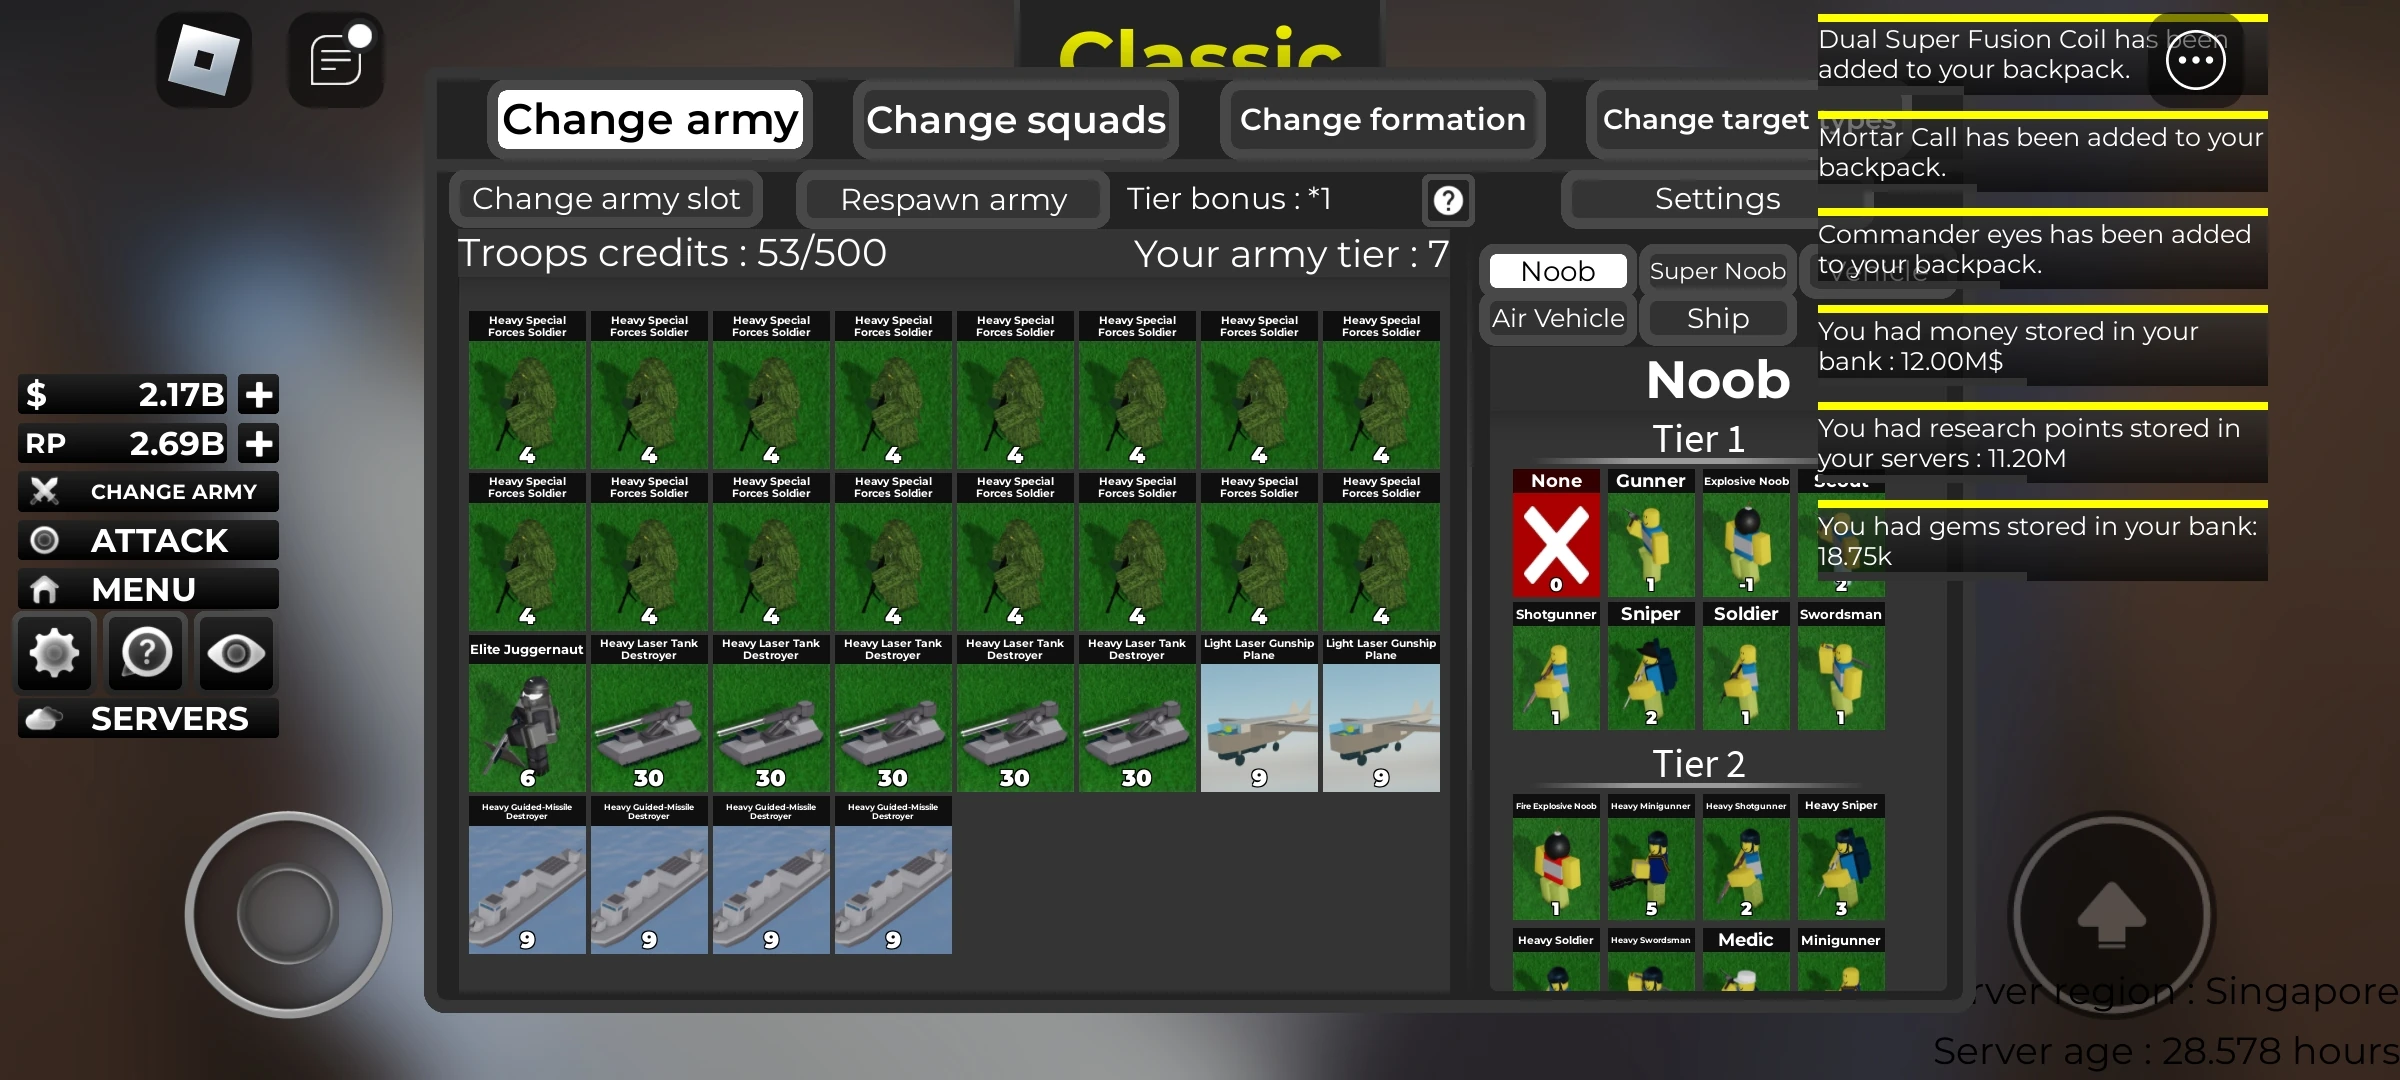Open the gear settings icon

click(55, 653)
